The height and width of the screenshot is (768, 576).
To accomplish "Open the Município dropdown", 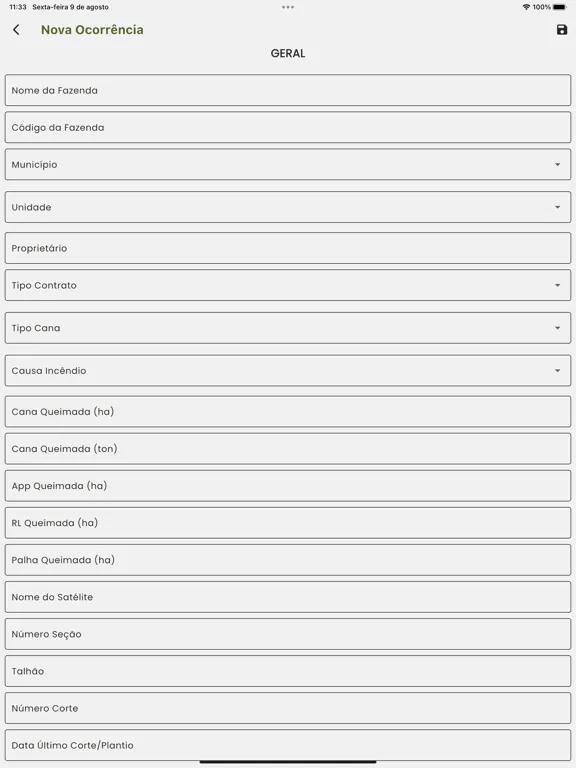I will coord(288,165).
